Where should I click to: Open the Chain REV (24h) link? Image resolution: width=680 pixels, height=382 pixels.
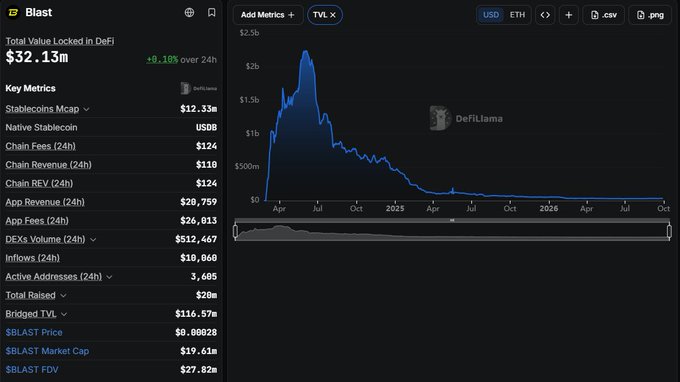39,183
